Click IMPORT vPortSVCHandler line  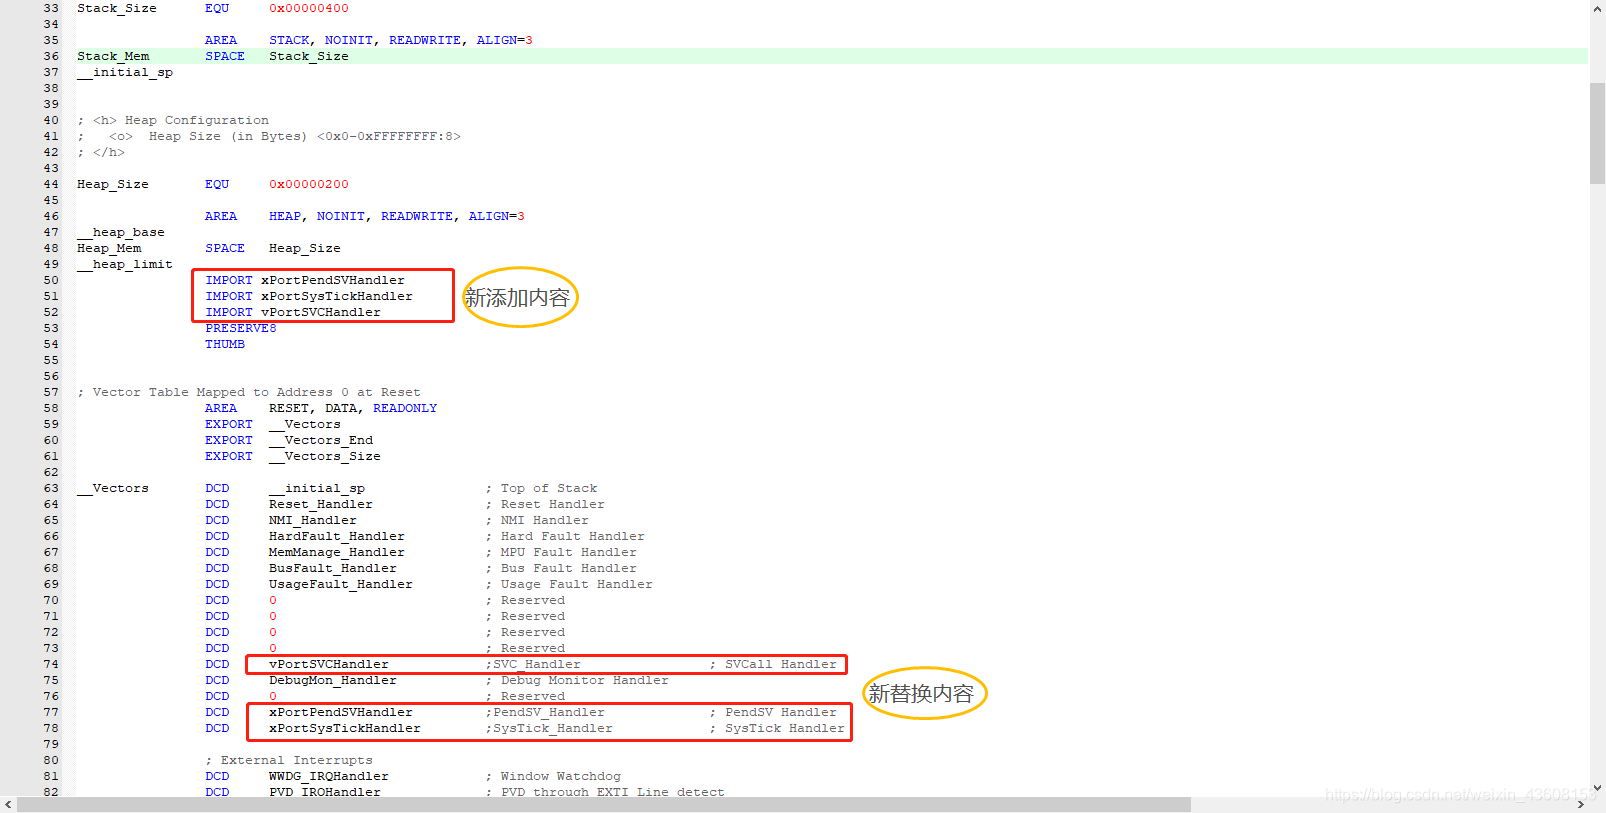pos(293,312)
